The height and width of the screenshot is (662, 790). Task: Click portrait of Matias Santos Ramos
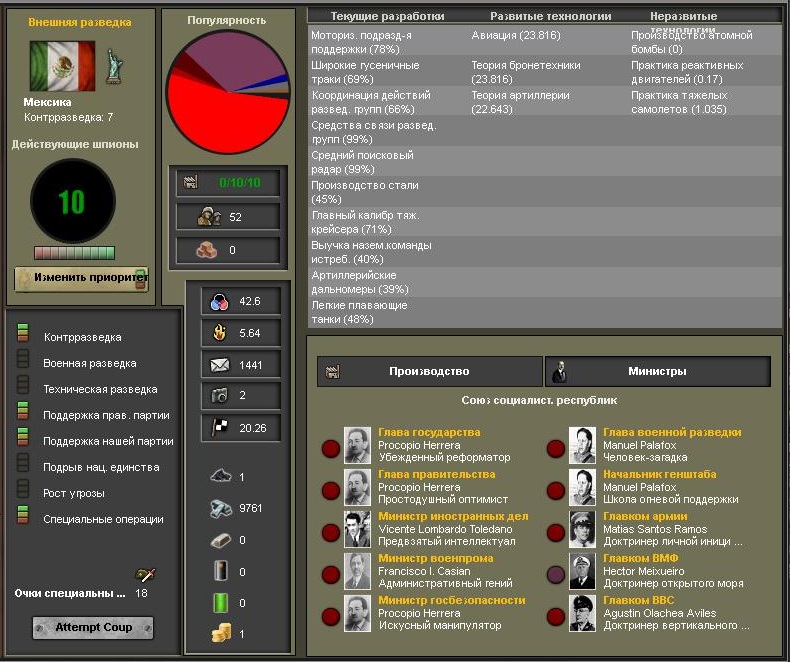(582, 529)
